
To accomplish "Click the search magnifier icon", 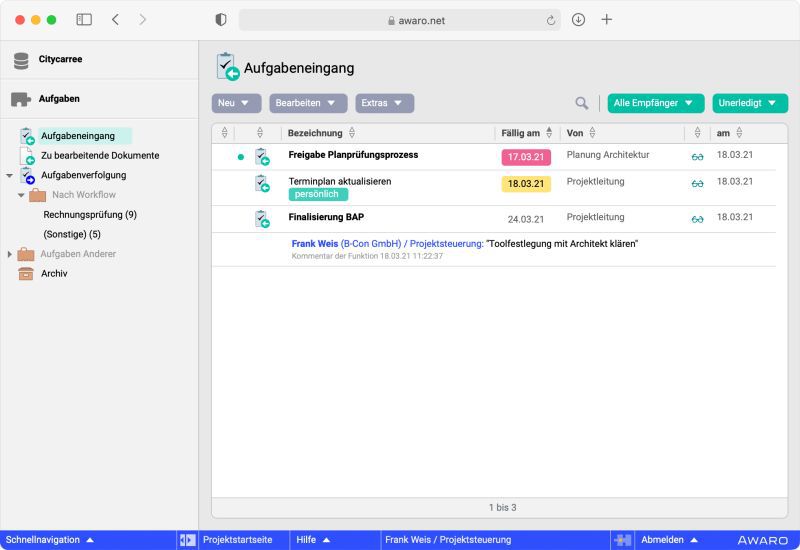I will [x=582, y=103].
